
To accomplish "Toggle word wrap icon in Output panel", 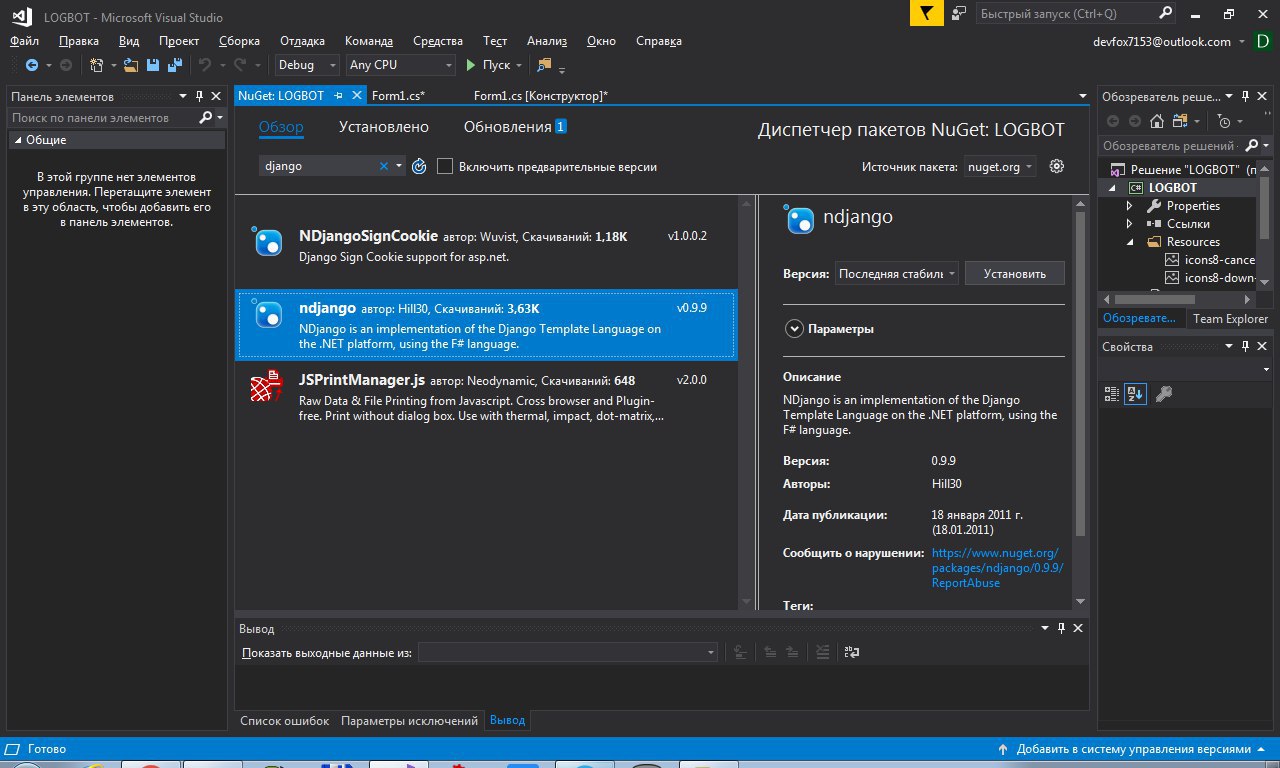I will coord(852,652).
